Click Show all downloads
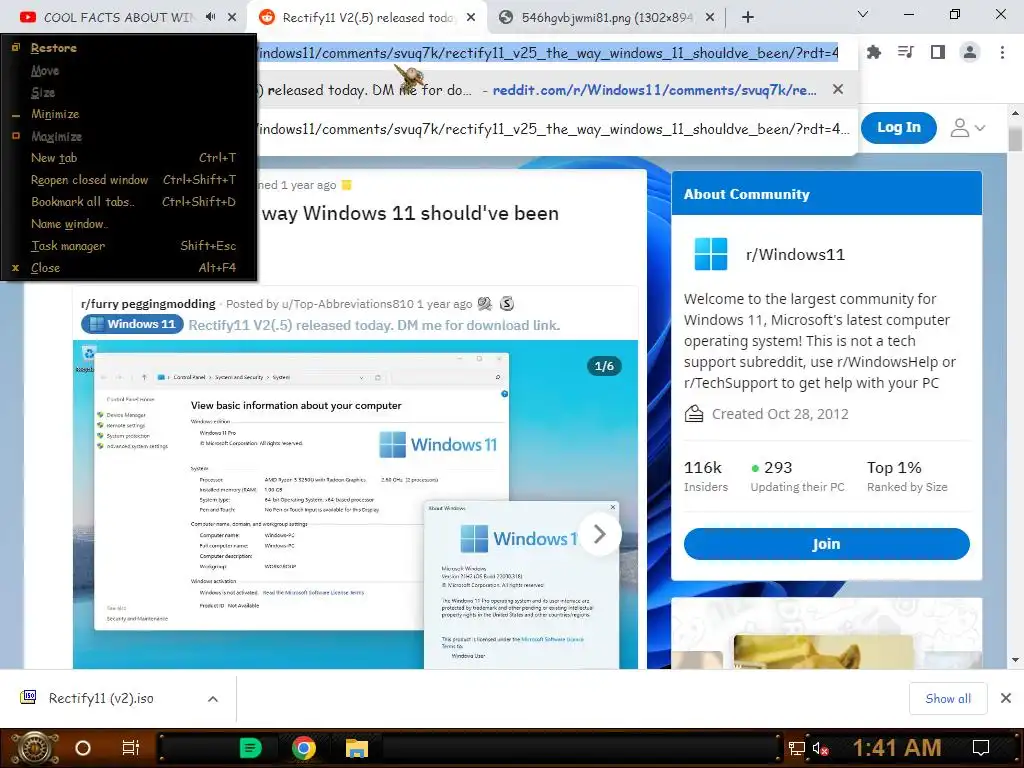1024x768 pixels. point(948,699)
